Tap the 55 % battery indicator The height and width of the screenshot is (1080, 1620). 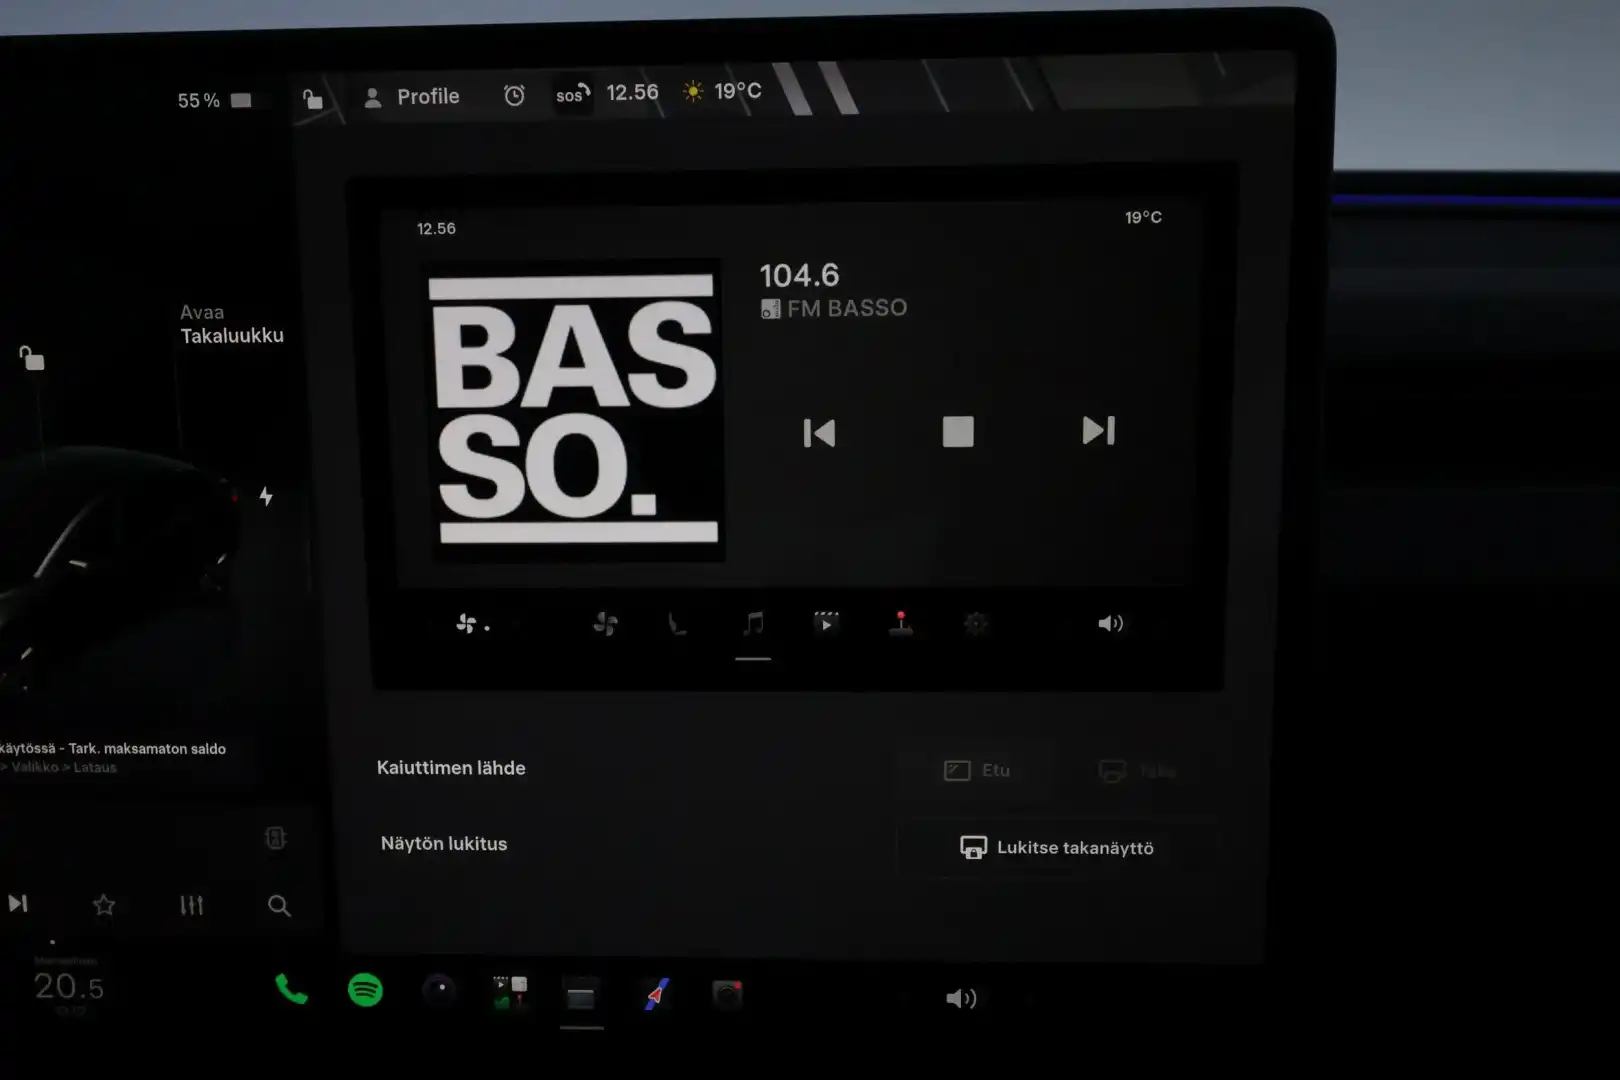pos(215,100)
